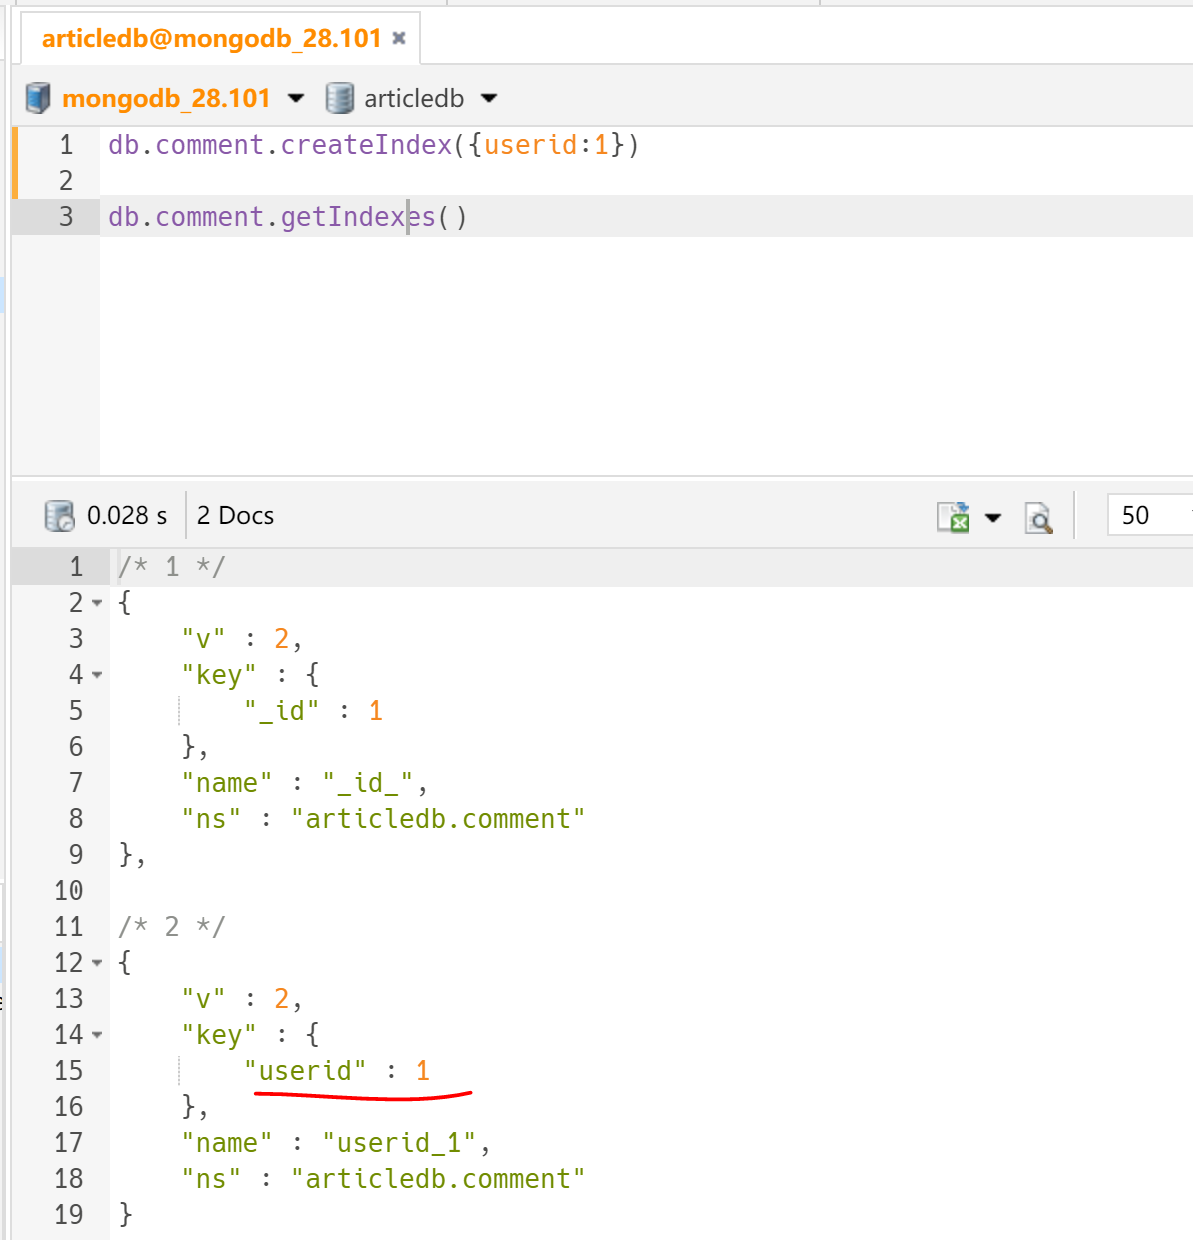The height and width of the screenshot is (1240, 1193).
Task: Click the getIndexes line in the editor
Action: [287, 217]
